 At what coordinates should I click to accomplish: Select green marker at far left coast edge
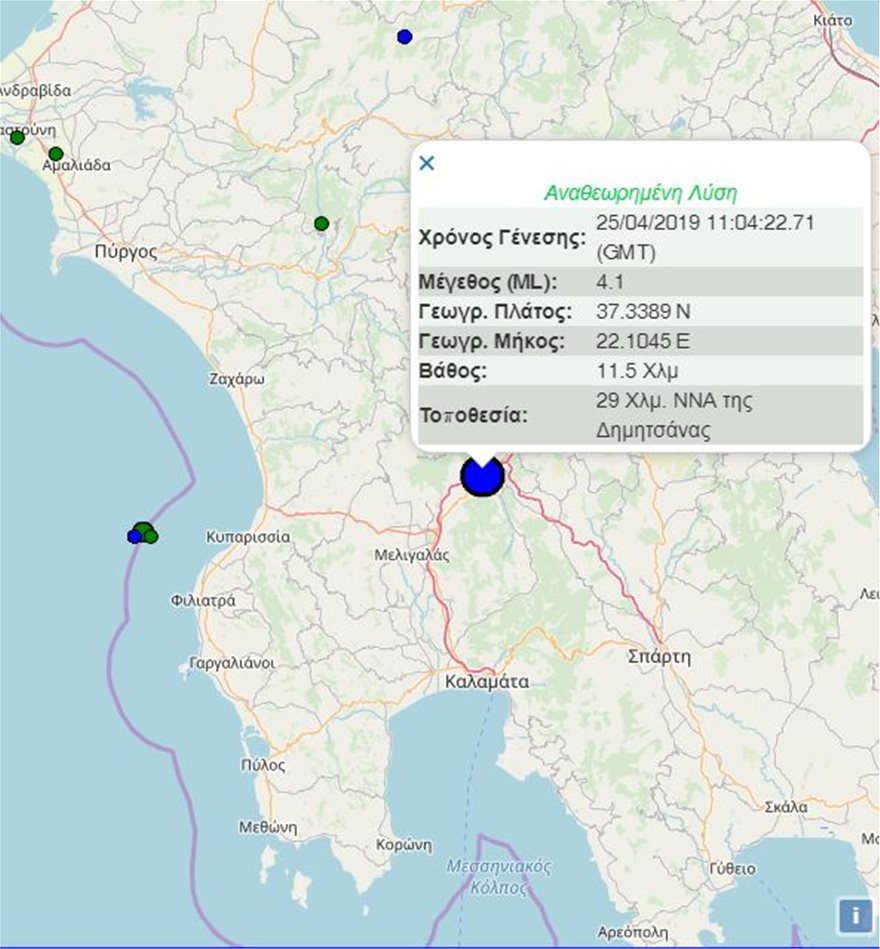pos(17,137)
